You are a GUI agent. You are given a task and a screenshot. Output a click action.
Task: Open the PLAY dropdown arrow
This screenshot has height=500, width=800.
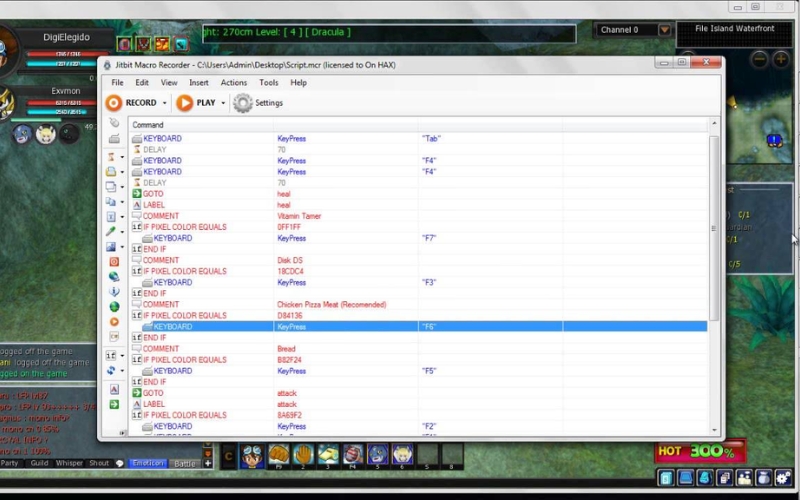(223, 103)
